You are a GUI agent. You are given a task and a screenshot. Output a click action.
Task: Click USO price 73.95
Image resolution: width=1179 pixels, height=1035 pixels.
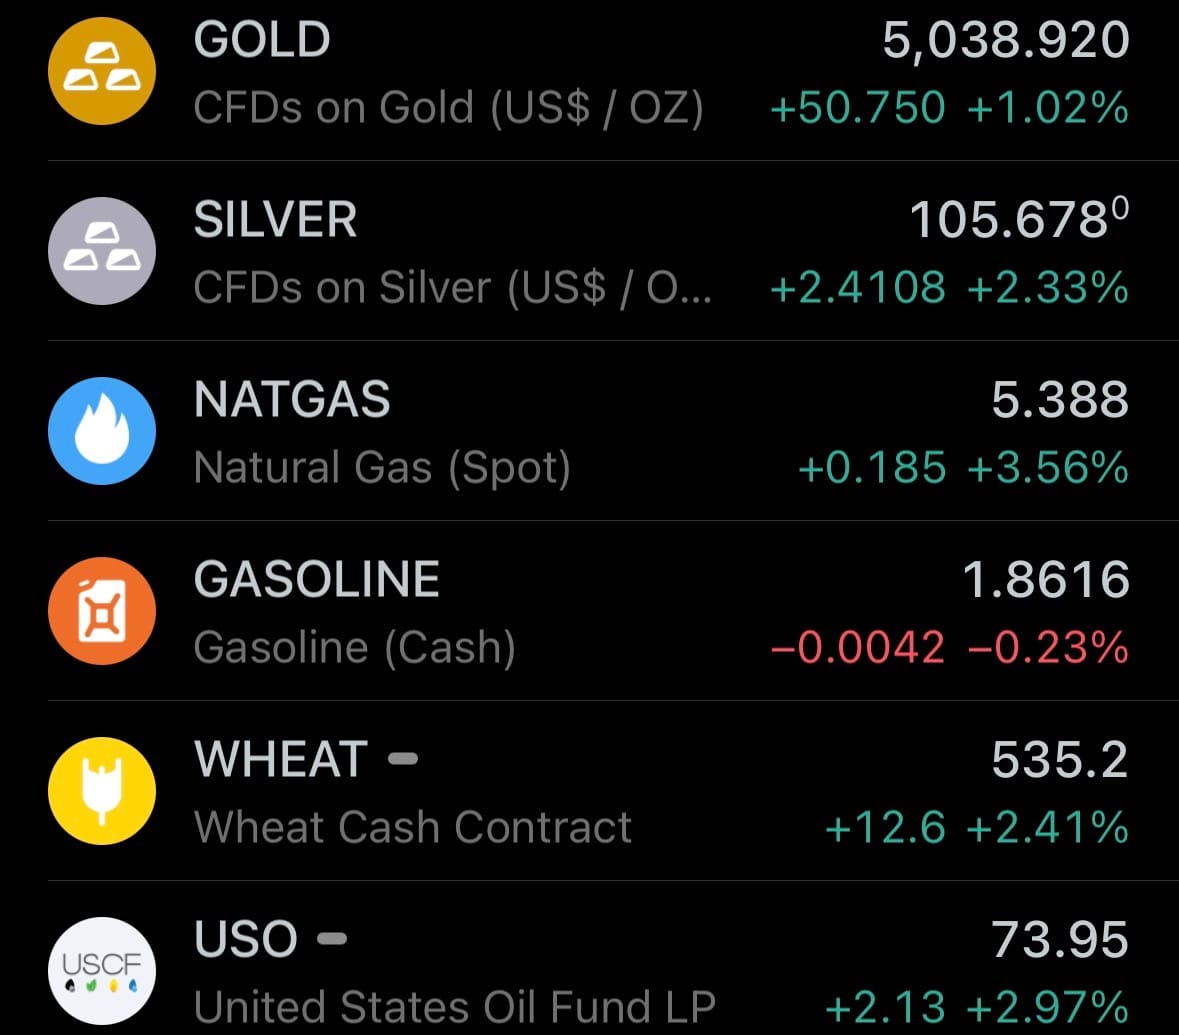tap(1059, 940)
